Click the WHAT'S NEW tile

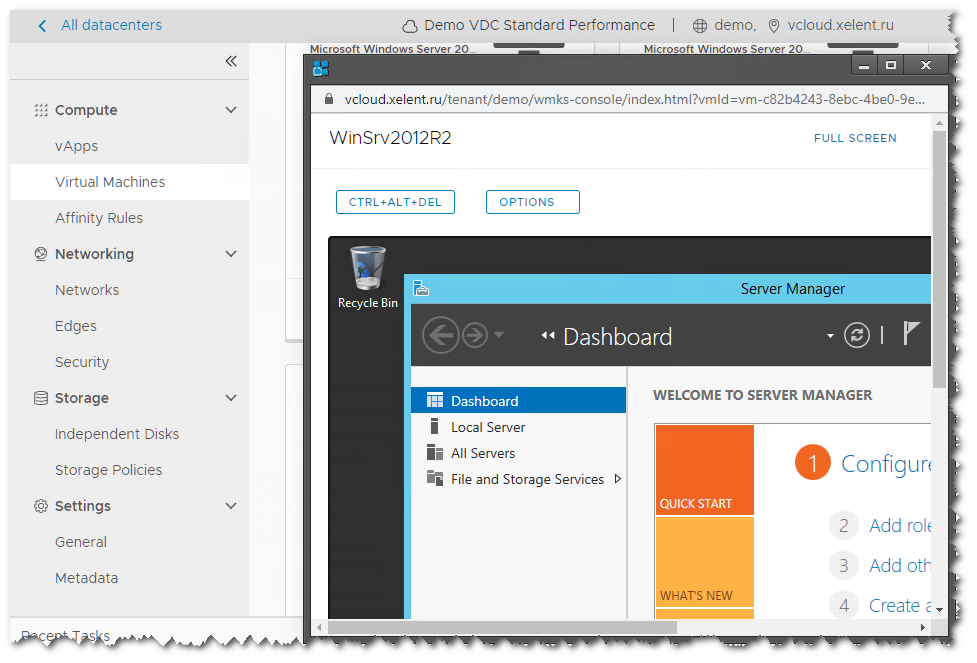[705, 562]
